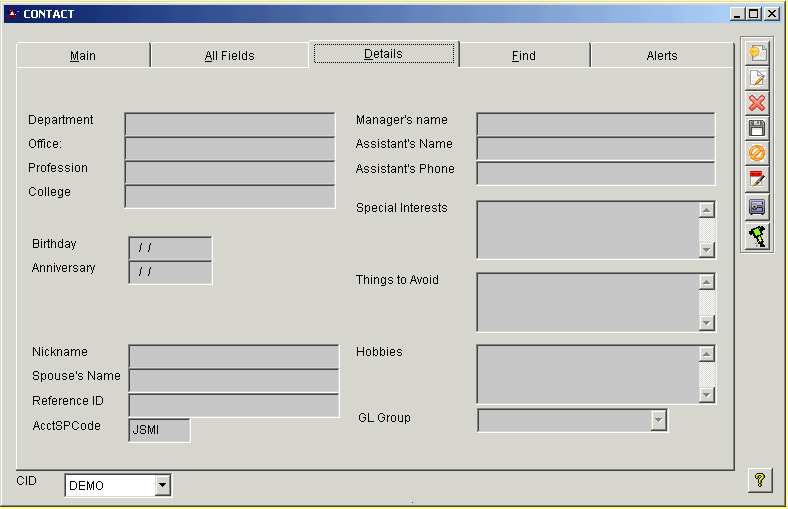This screenshot has height=509, width=788.
Task: Click the orange cancel circle icon
Action: [x=757, y=153]
